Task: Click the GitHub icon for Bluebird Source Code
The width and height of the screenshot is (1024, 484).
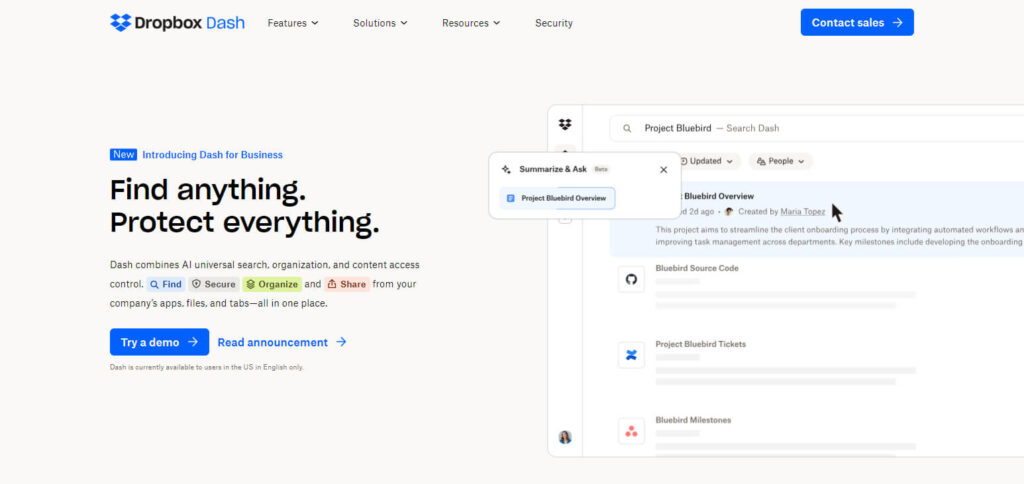Action: [x=631, y=280]
